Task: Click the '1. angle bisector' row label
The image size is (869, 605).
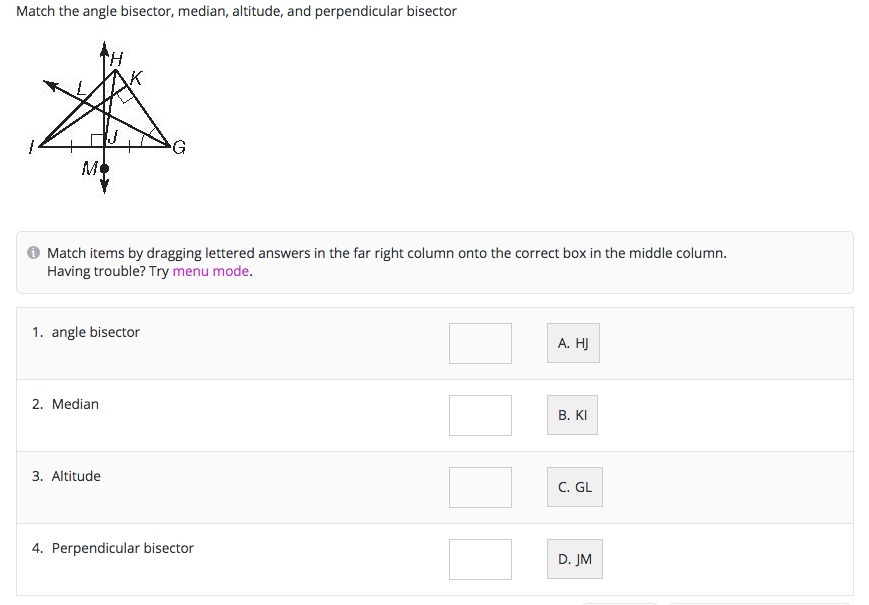Action: click(86, 332)
